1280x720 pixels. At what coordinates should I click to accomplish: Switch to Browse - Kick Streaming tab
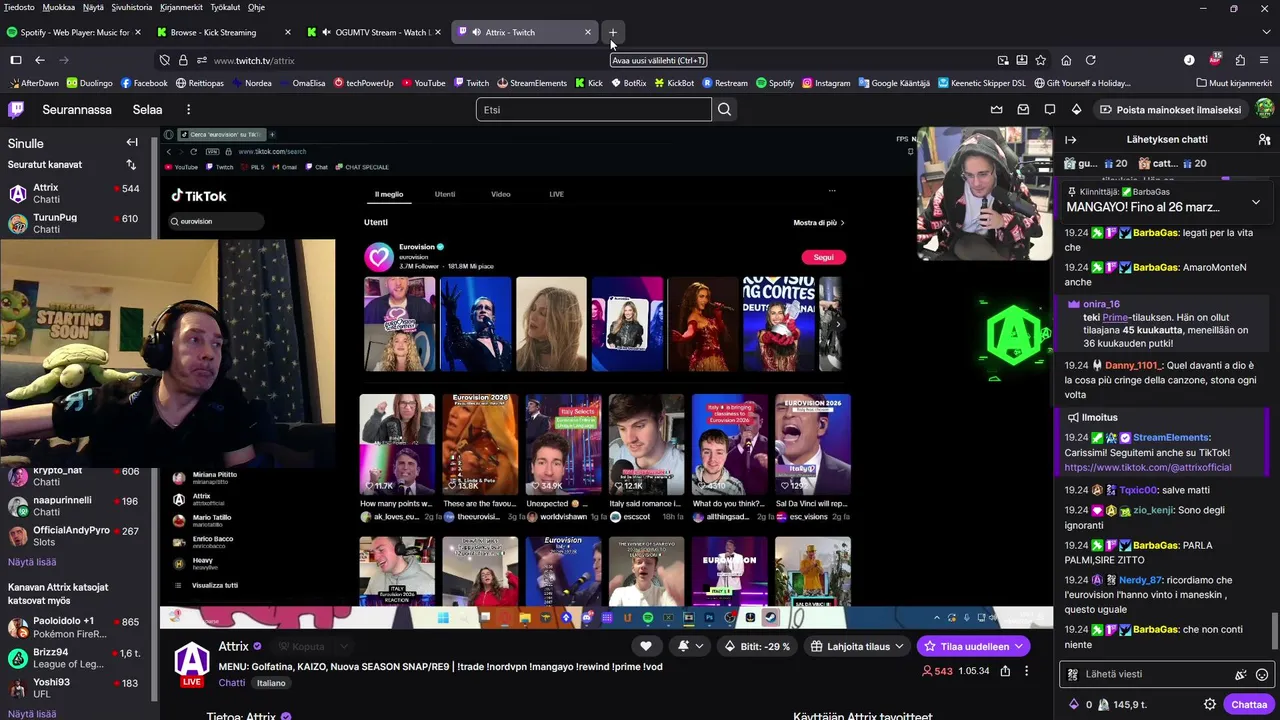pyautogui.click(x=224, y=32)
